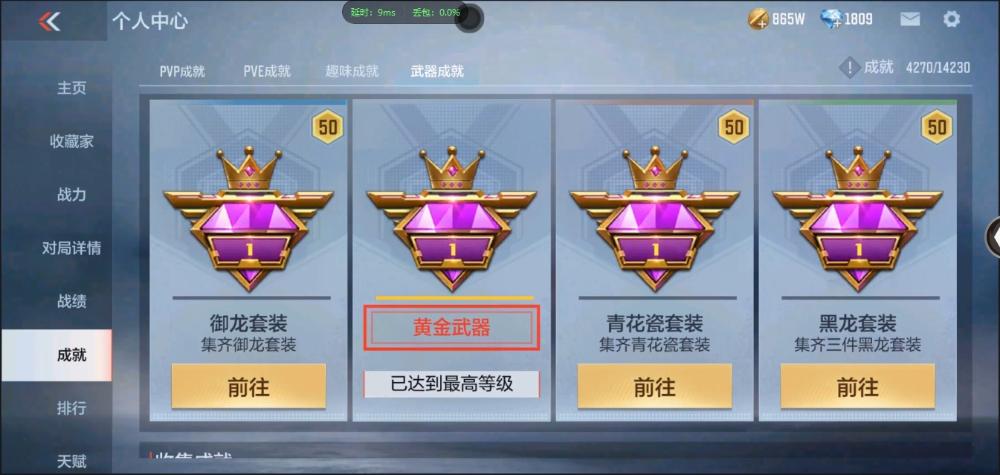This screenshot has width=1000, height=475.
Task: Open the mail envelope icon
Action: coord(910,19)
